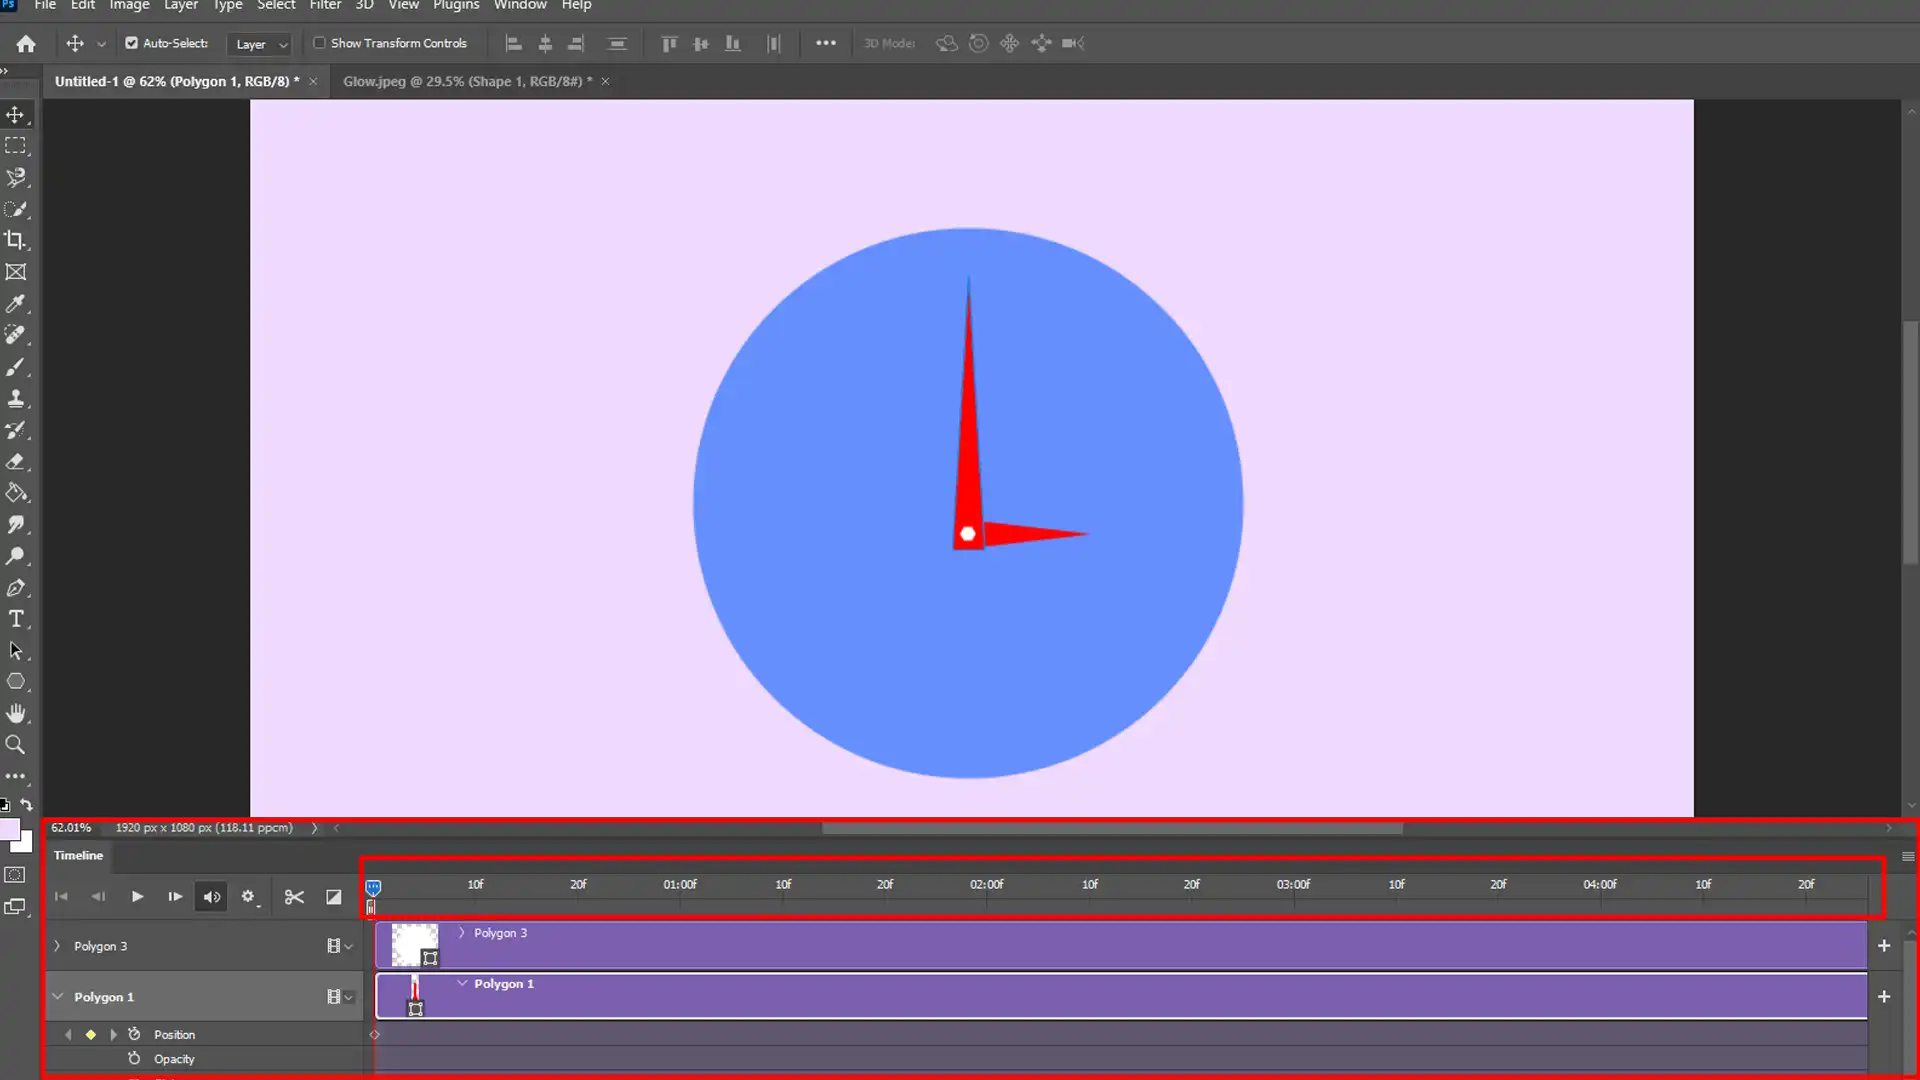Toggle Position stopwatch keyframe animation

tap(134, 1034)
